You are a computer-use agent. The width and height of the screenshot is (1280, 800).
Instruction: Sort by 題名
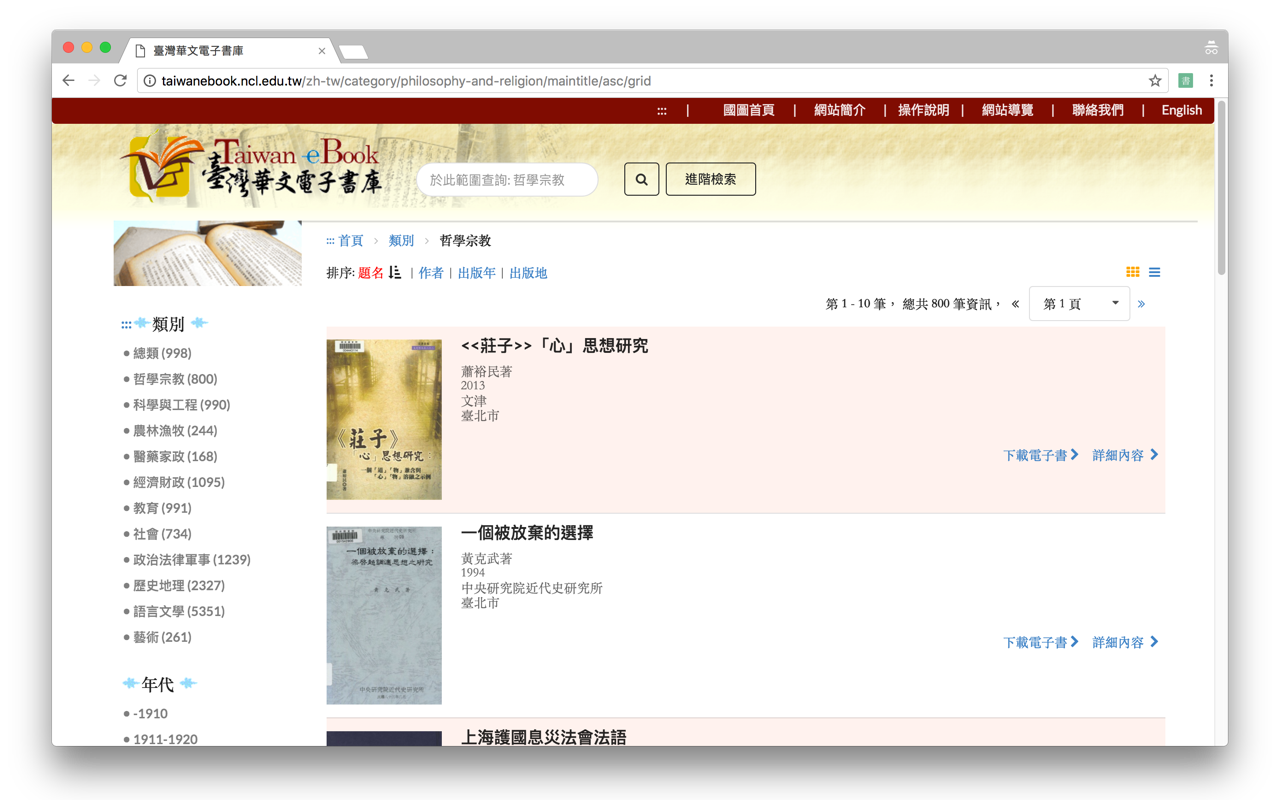tap(371, 273)
